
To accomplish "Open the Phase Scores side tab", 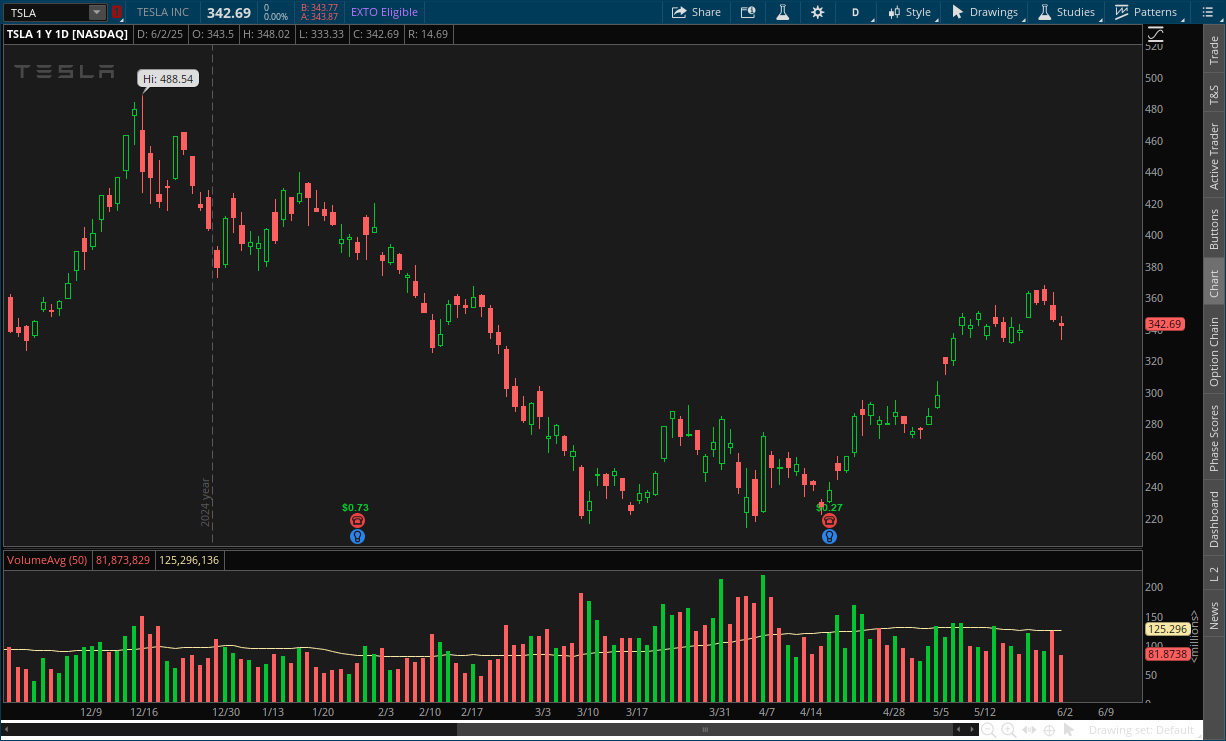I will point(1214,439).
